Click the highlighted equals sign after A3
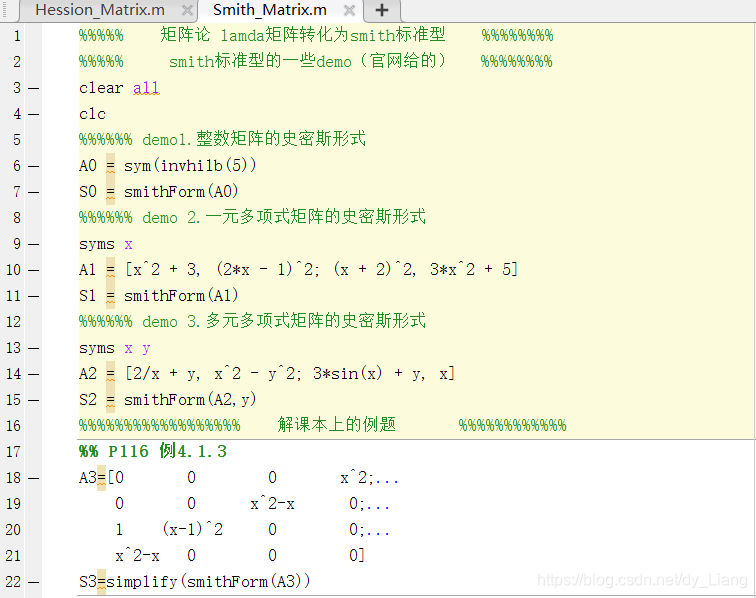 101,478
